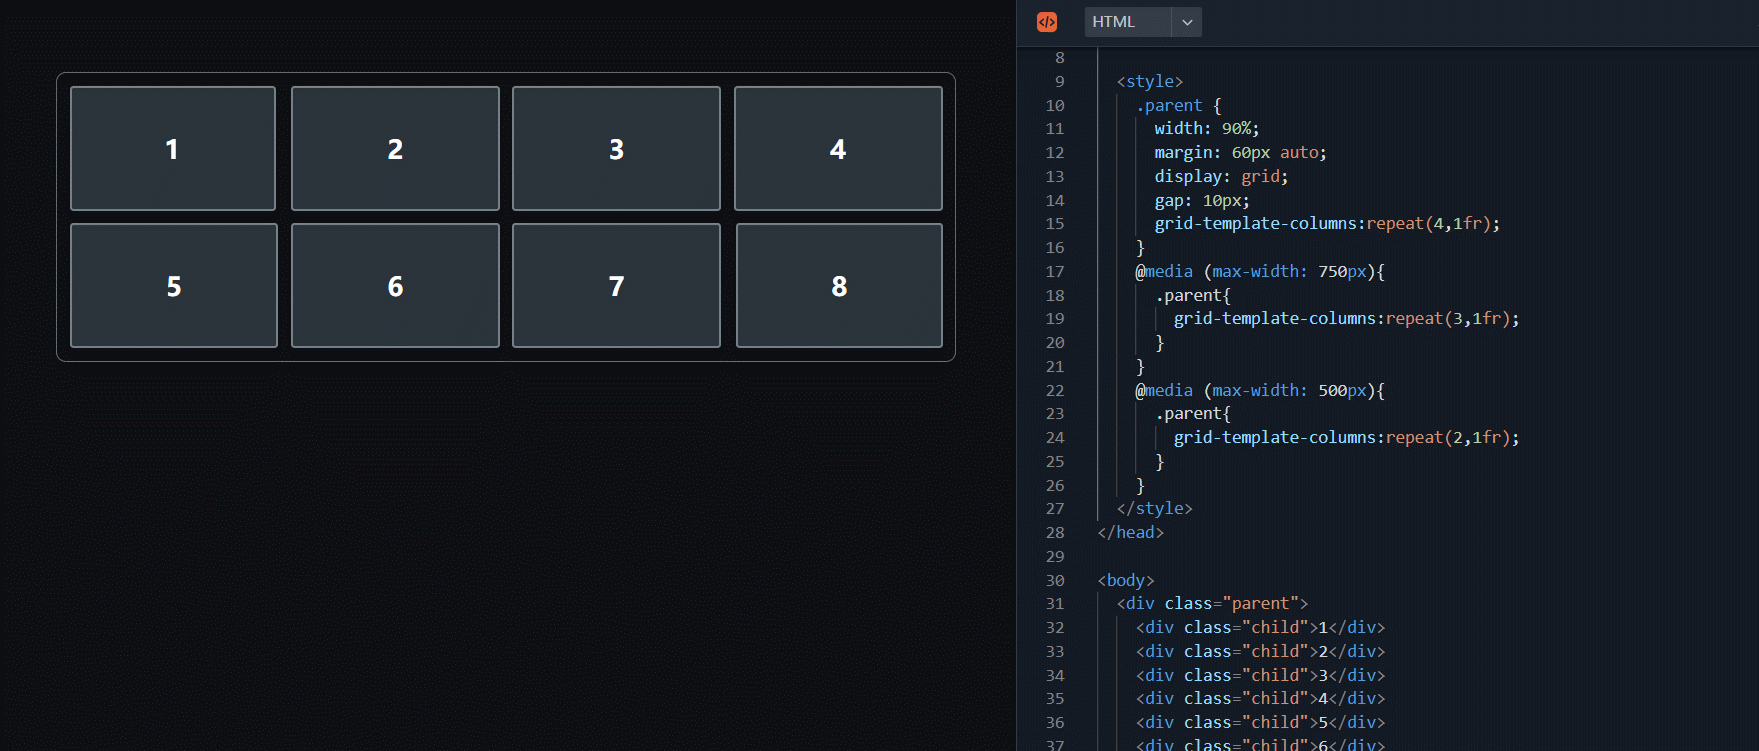This screenshot has height=751, width=1759.
Task: Click the child div containing 4 in code
Action: 1261,698
